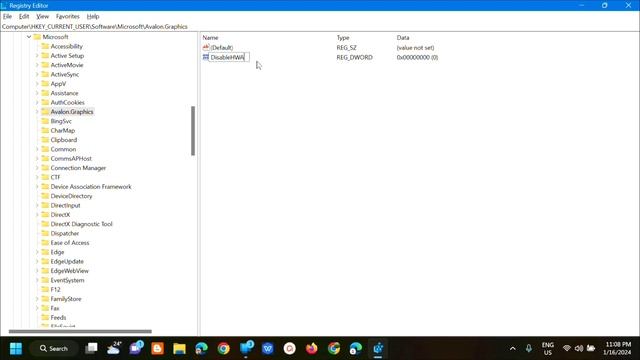Open the clock showing 11:08 PM
The height and width of the screenshot is (360, 640).
618,349
